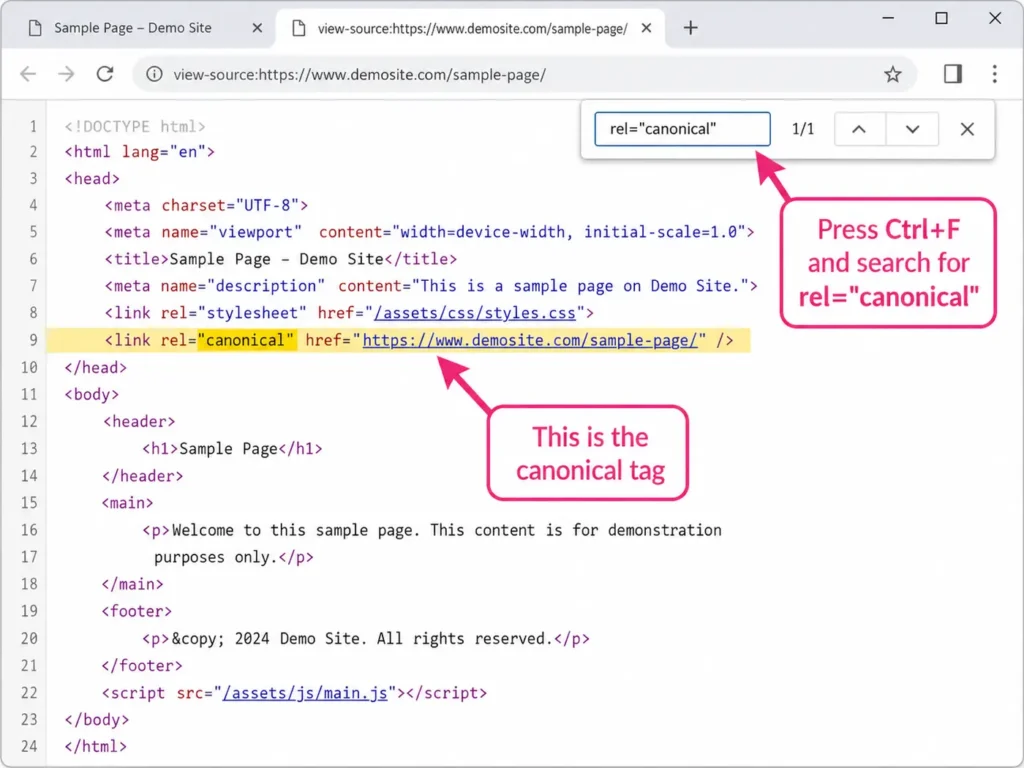Click the 1/1 match counter

point(803,129)
